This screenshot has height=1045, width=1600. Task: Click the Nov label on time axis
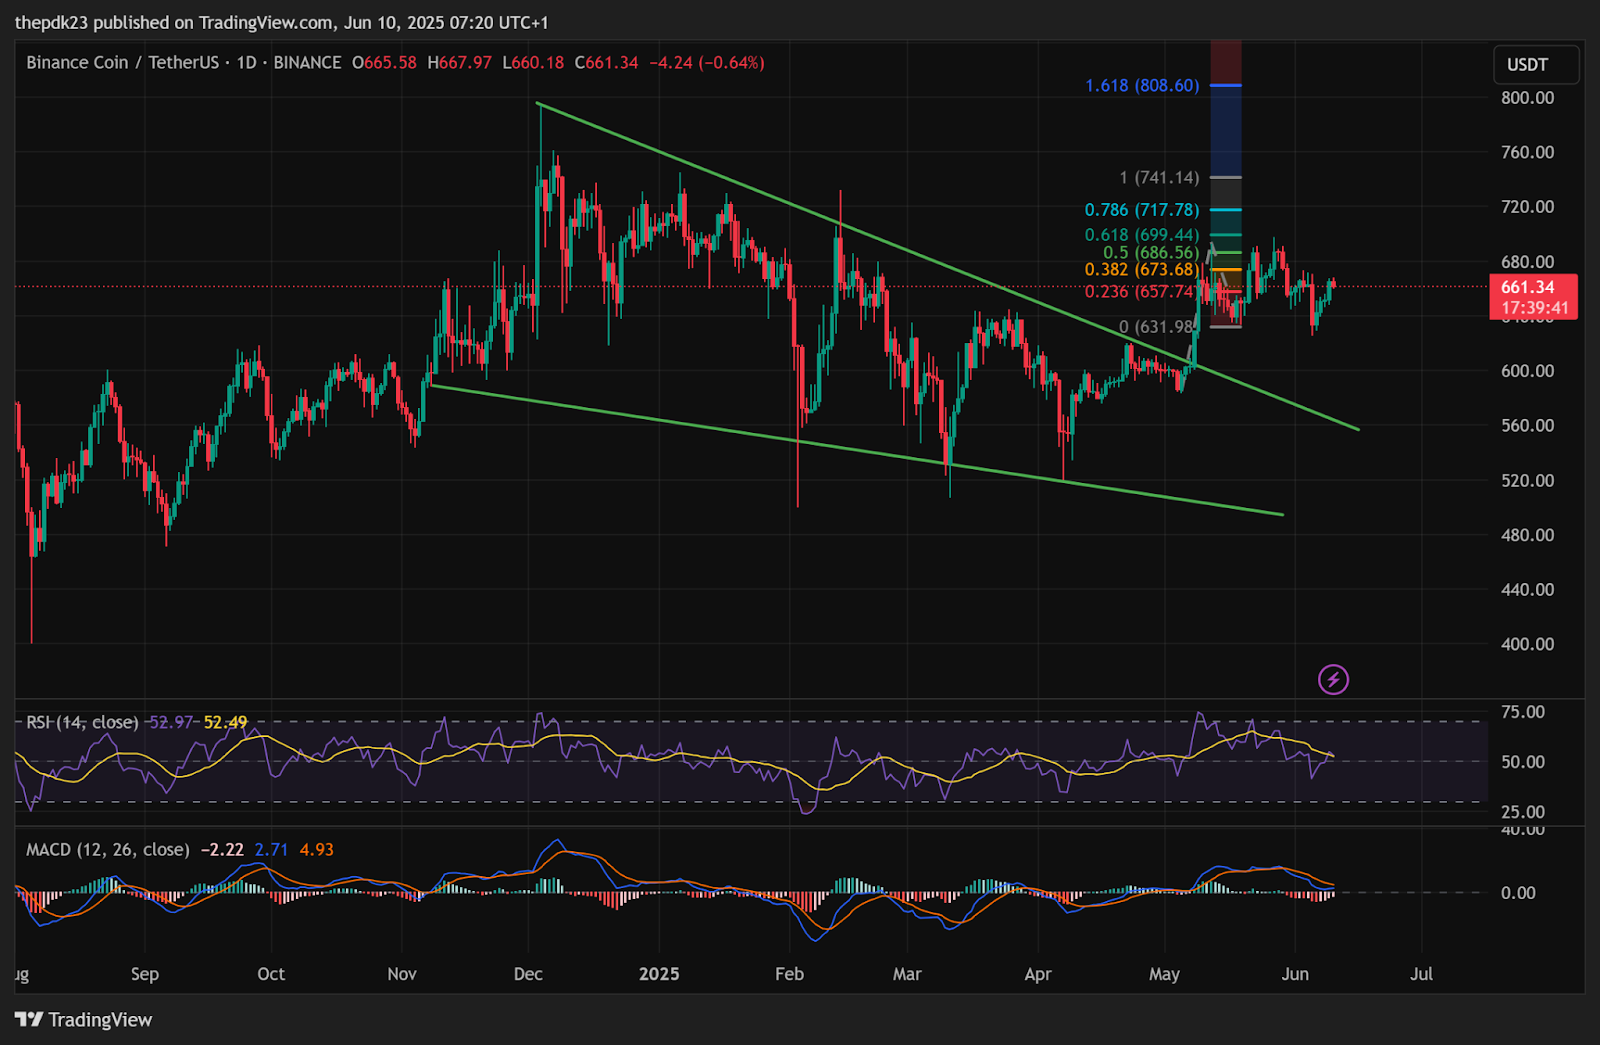(x=402, y=974)
